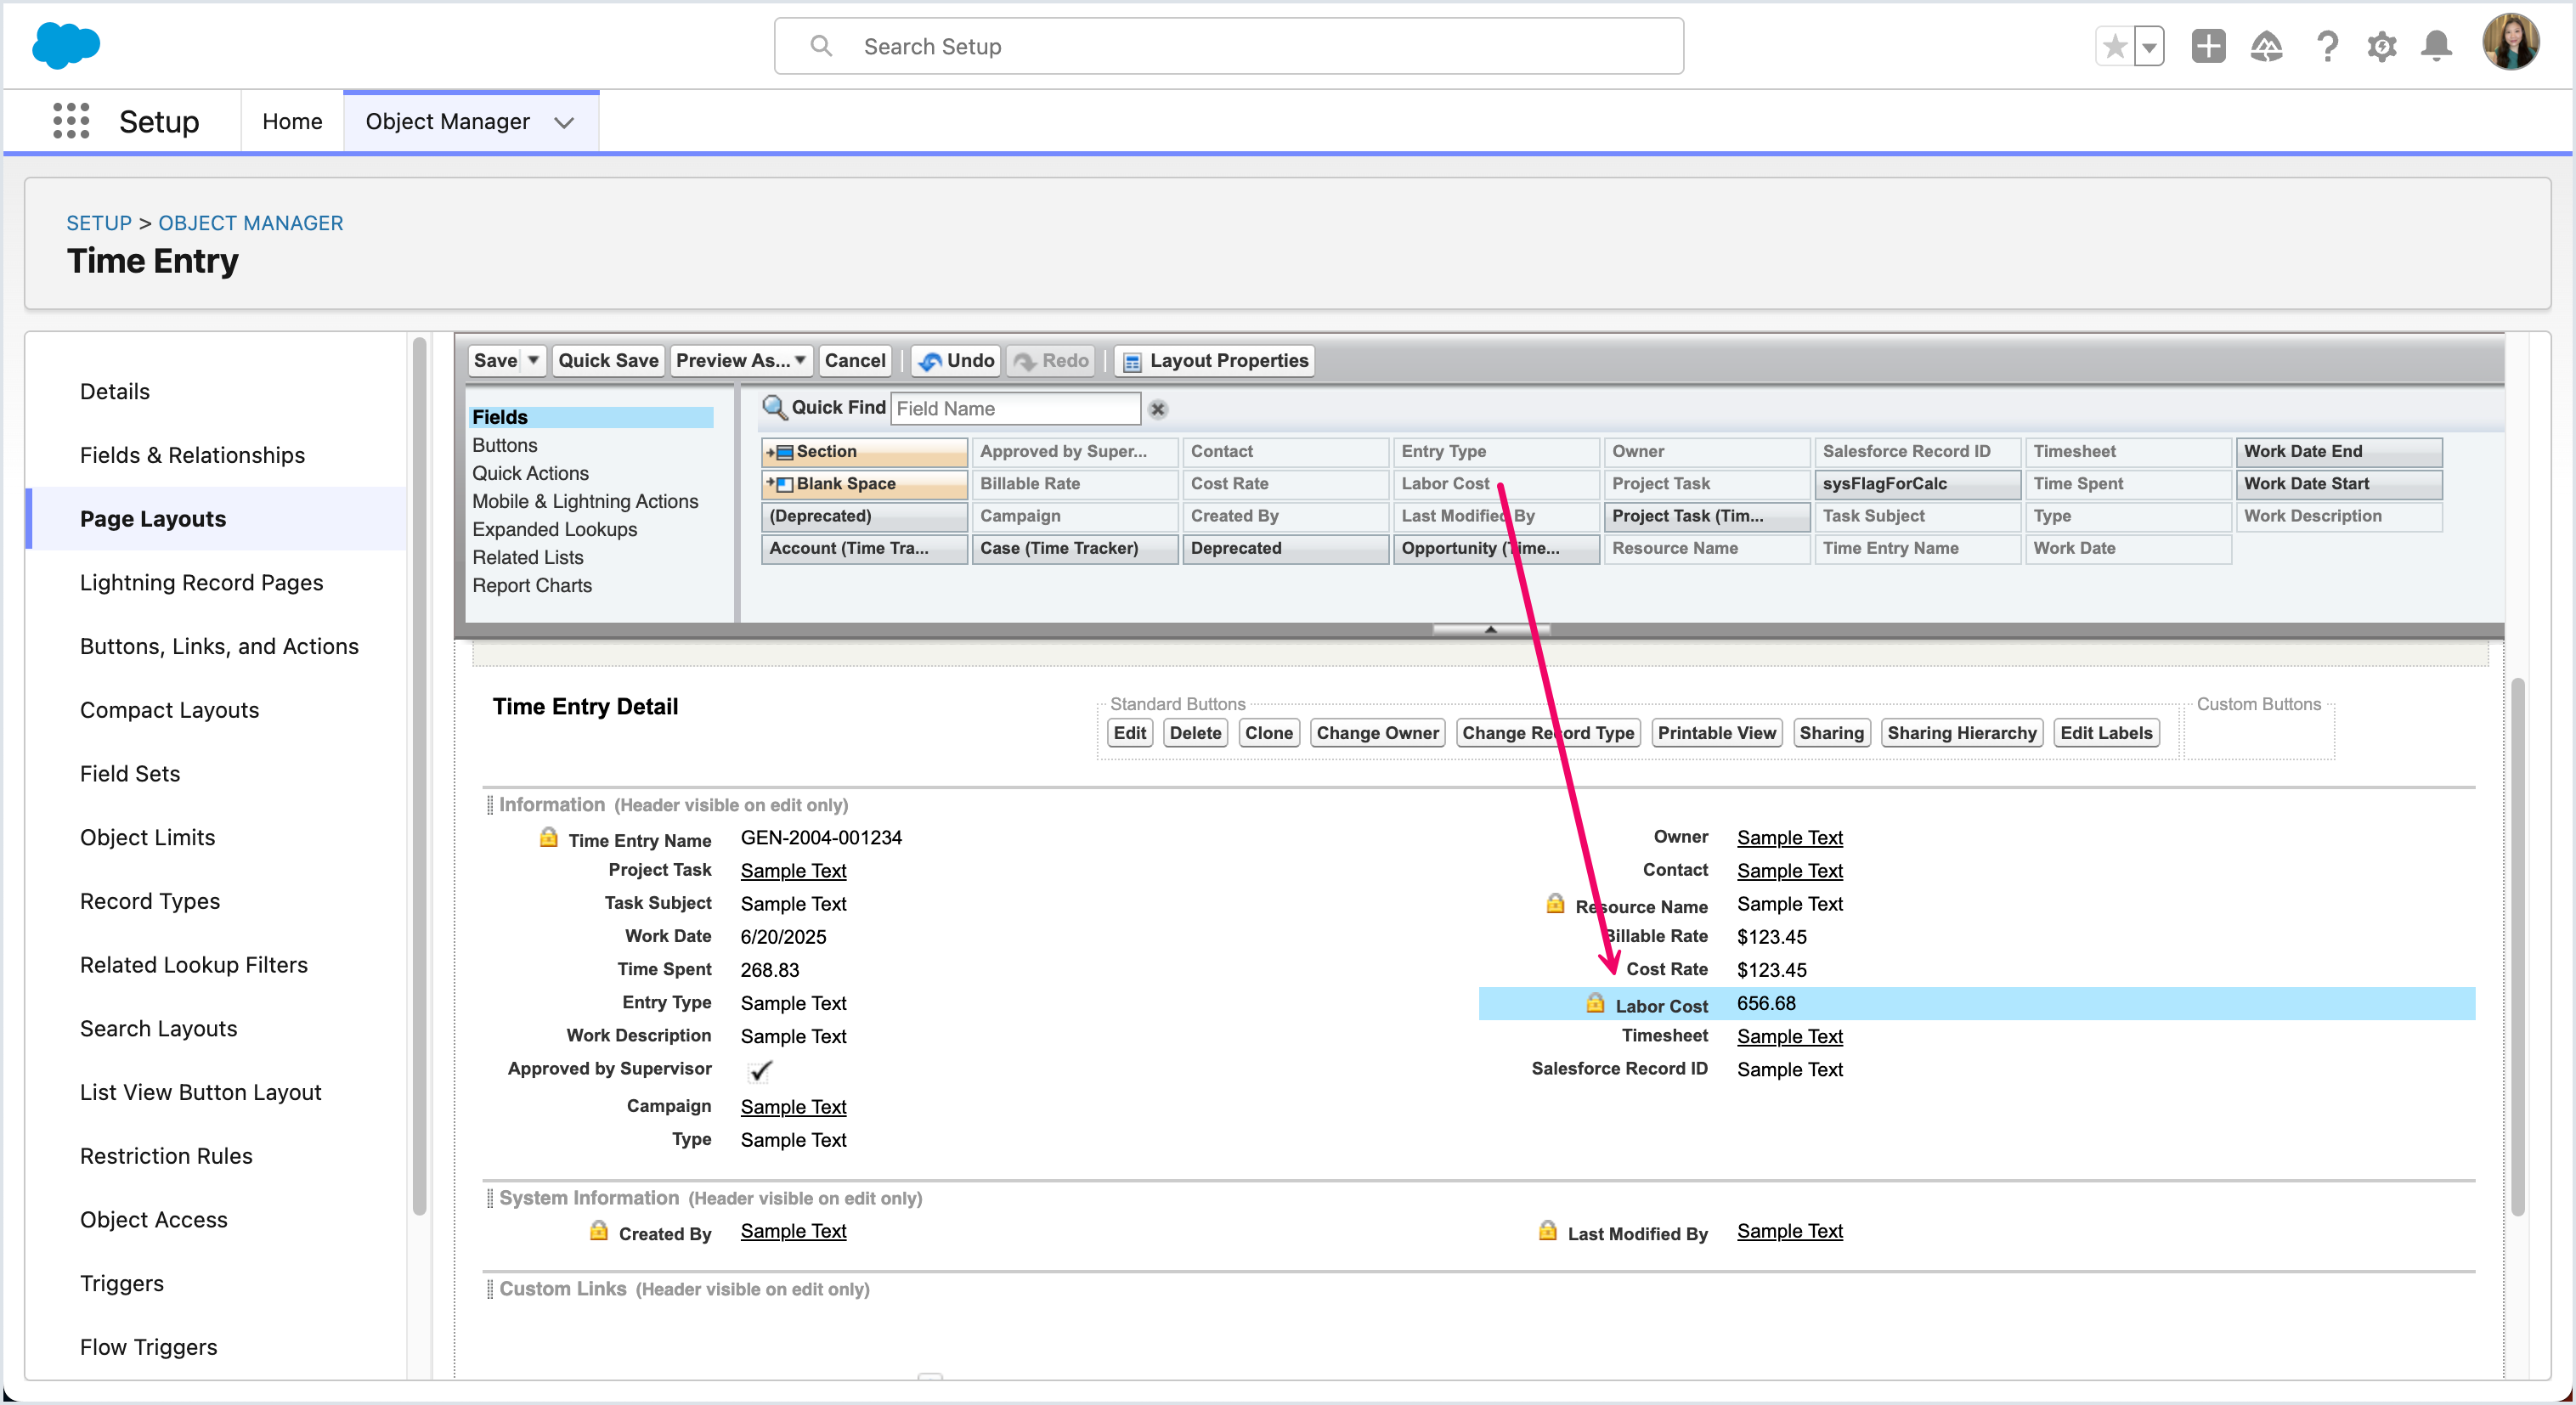This screenshot has width=2576, height=1405.
Task: Click the Redo button
Action: coord(1051,360)
